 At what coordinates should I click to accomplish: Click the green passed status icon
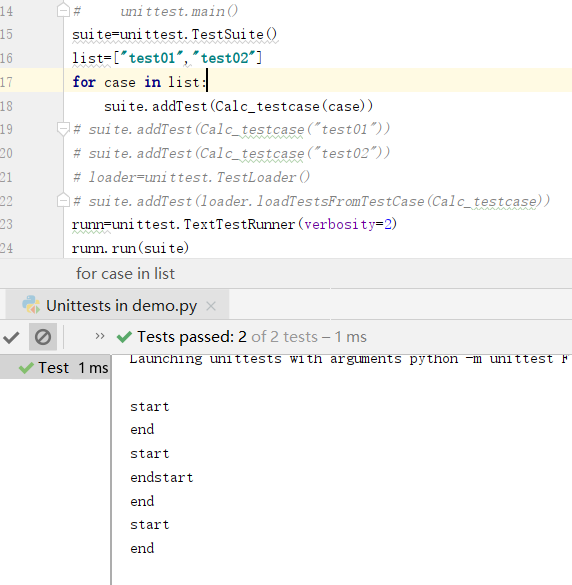124,337
